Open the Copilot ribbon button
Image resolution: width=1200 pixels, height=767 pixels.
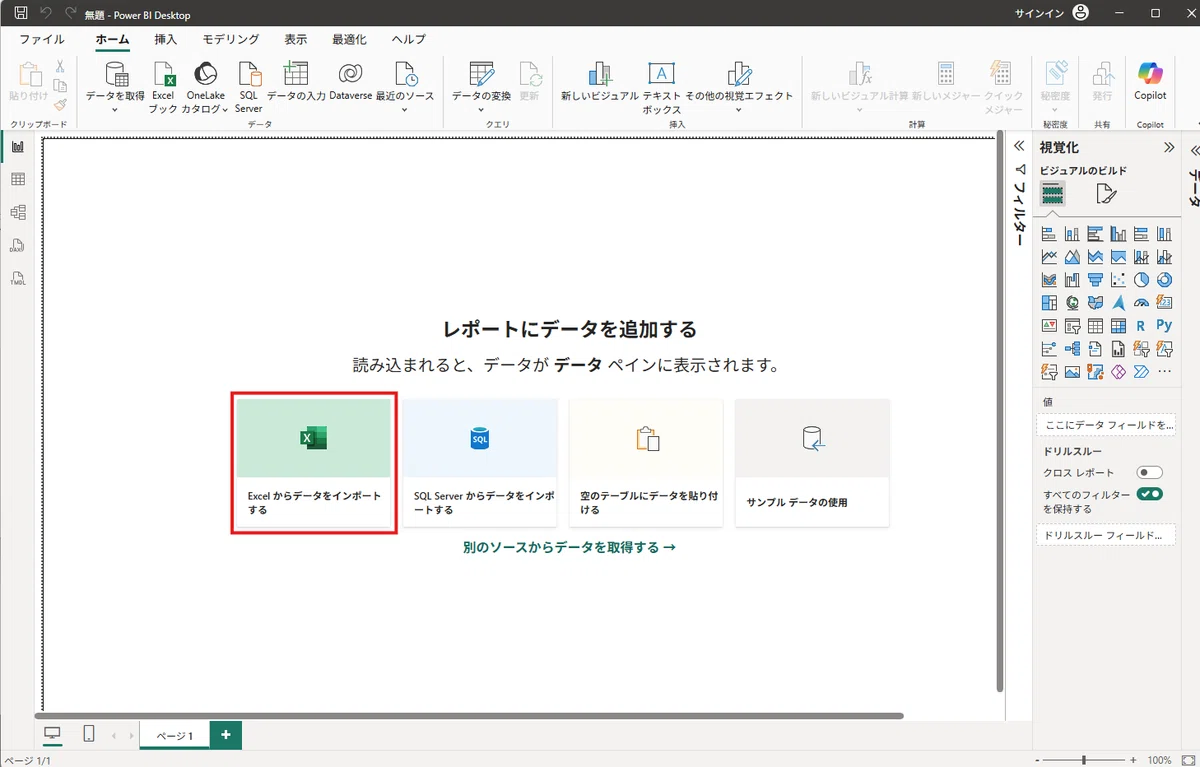click(1150, 82)
